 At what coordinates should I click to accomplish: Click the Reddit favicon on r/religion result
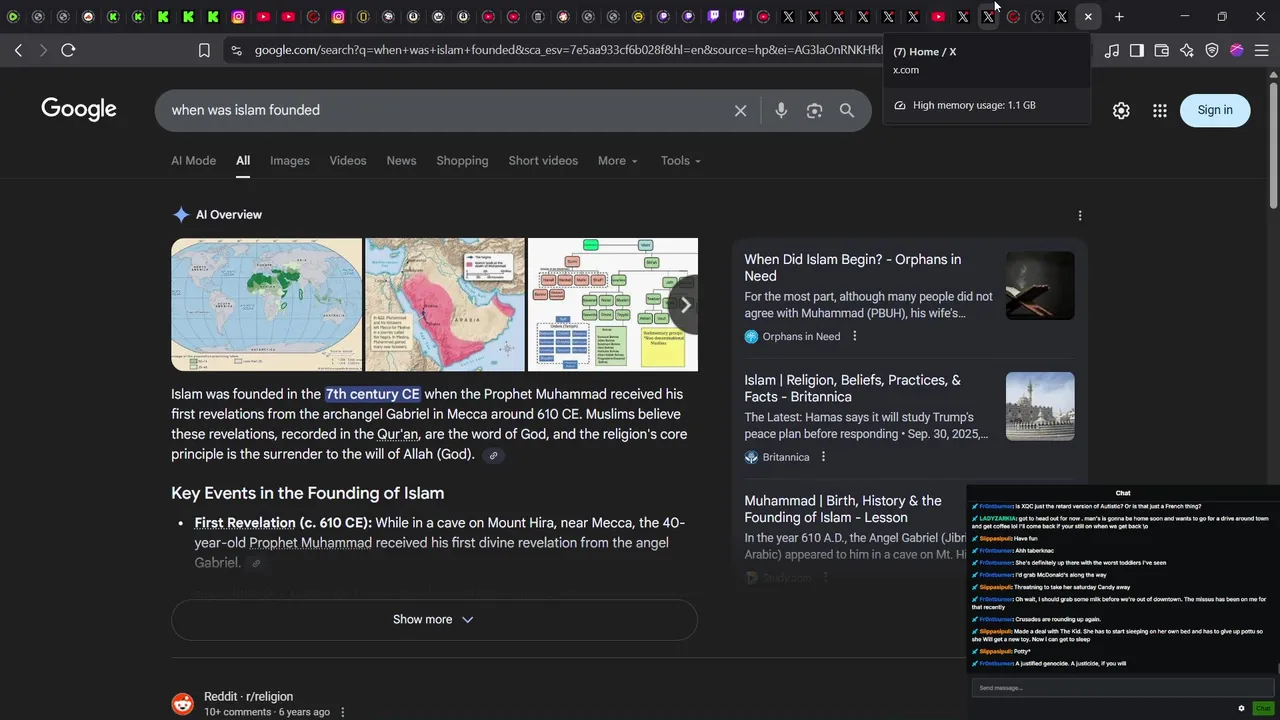[183, 704]
